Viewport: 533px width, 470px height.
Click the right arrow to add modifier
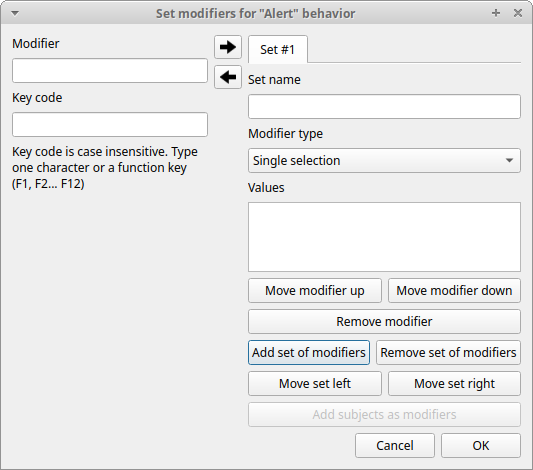(x=228, y=47)
